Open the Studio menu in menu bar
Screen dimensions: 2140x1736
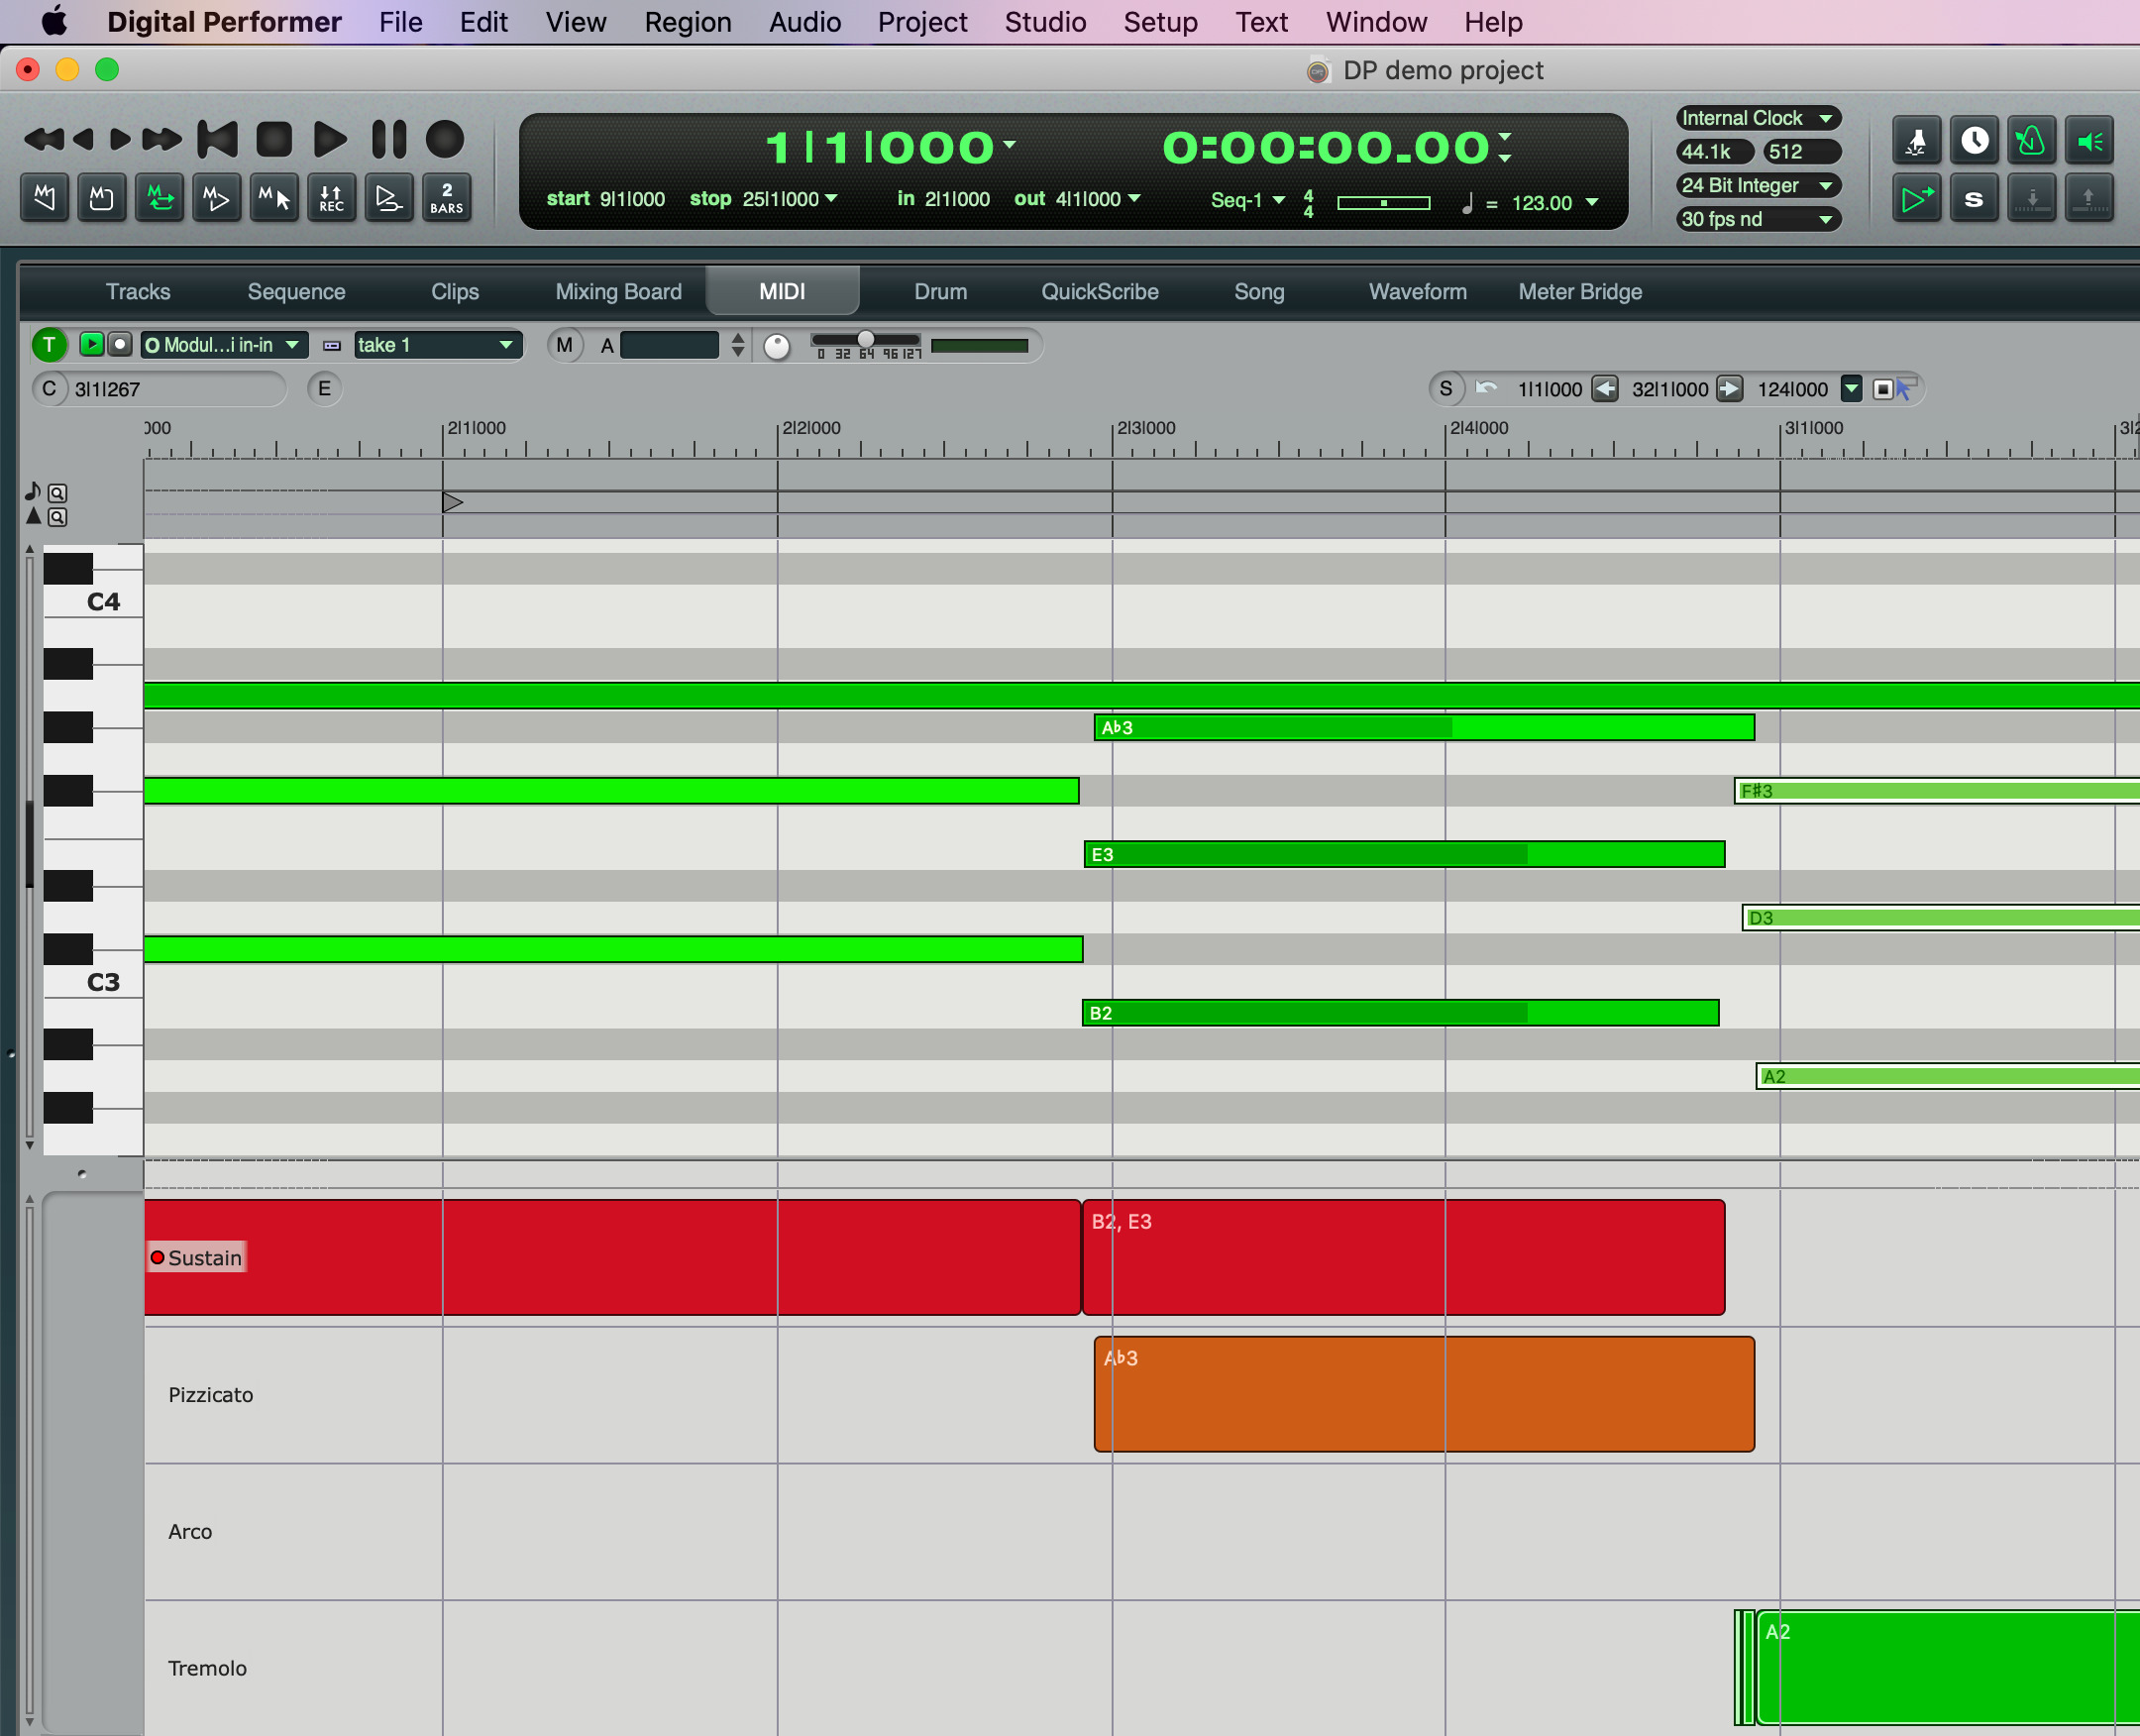point(1045,22)
